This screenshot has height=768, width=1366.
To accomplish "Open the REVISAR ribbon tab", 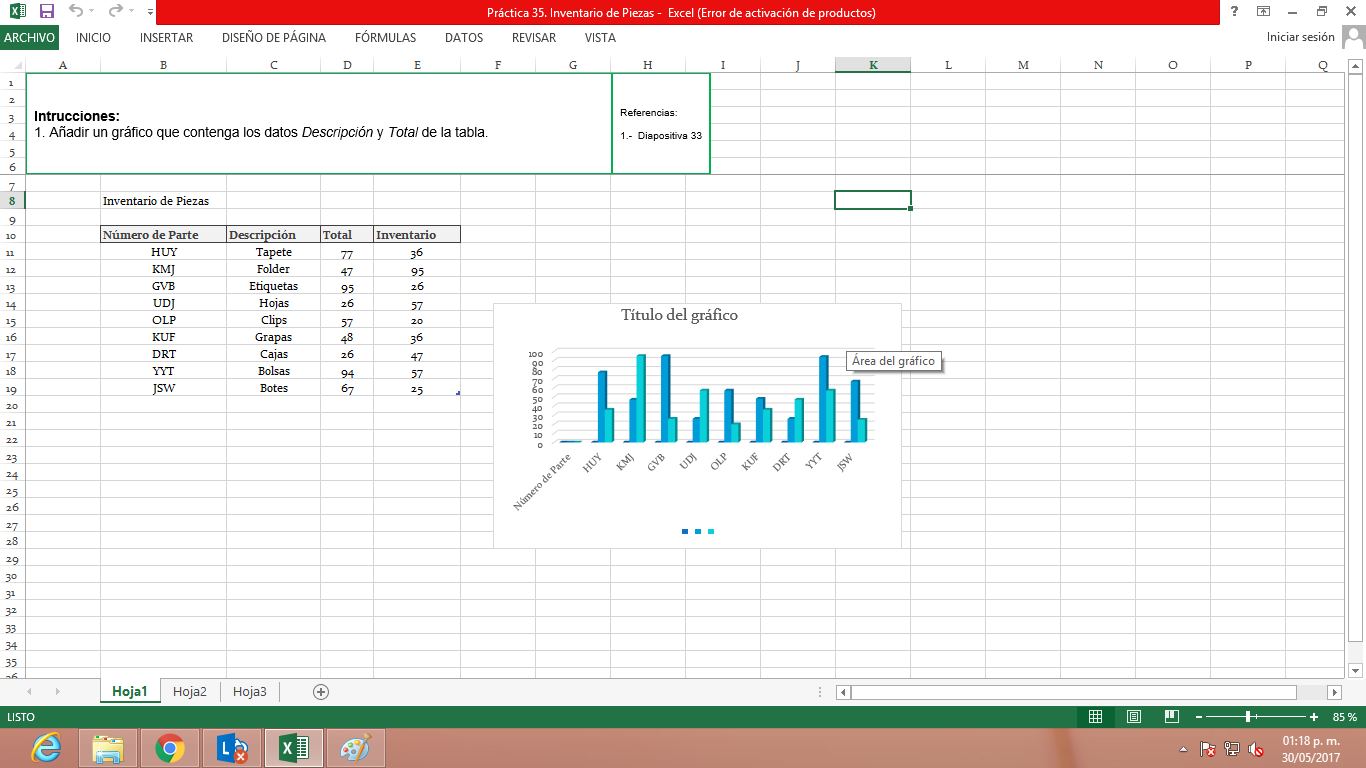I will click(534, 38).
